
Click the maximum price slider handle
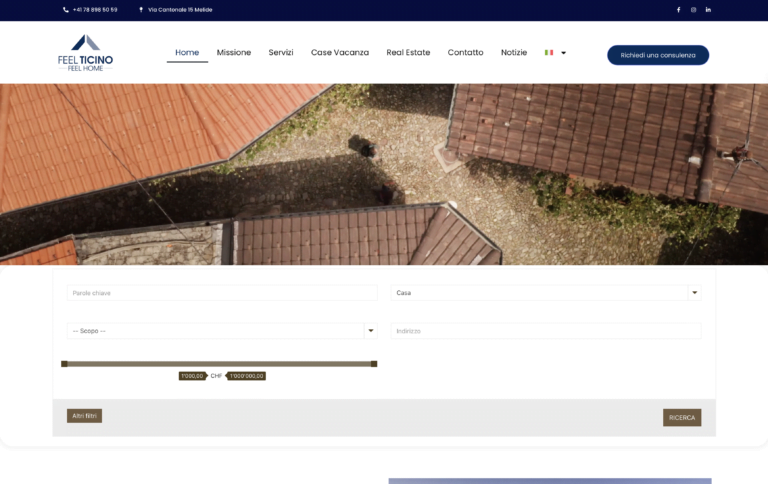(374, 363)
